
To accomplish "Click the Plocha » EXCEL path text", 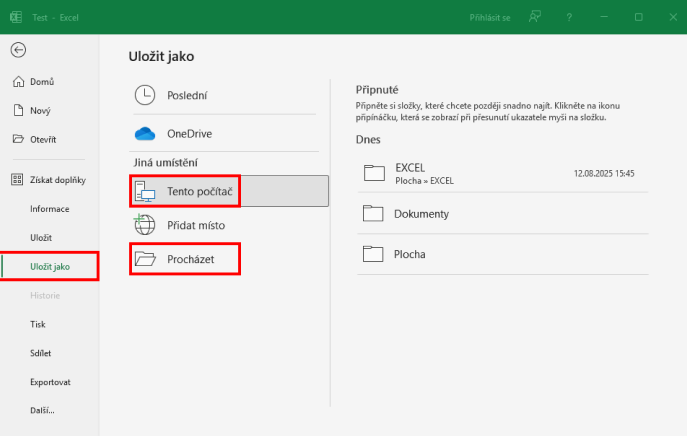I will click(424, 181).
